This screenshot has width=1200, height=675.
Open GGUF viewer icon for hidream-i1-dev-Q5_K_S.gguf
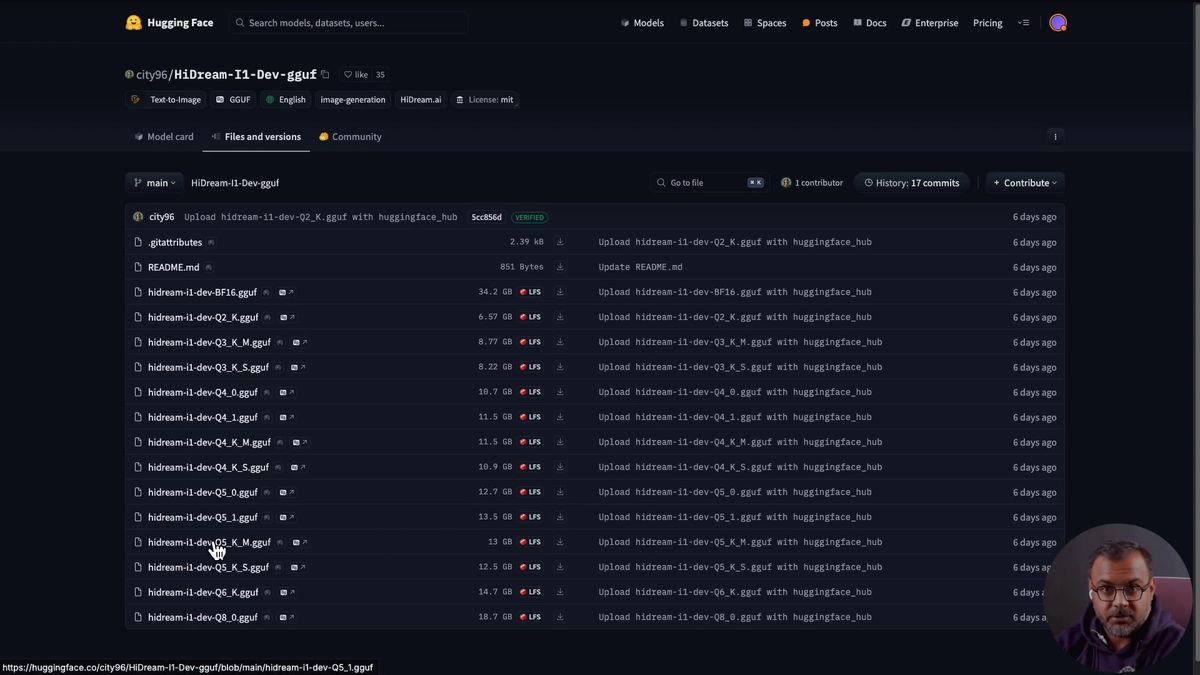pyautogui.click(x=298, y=567)
